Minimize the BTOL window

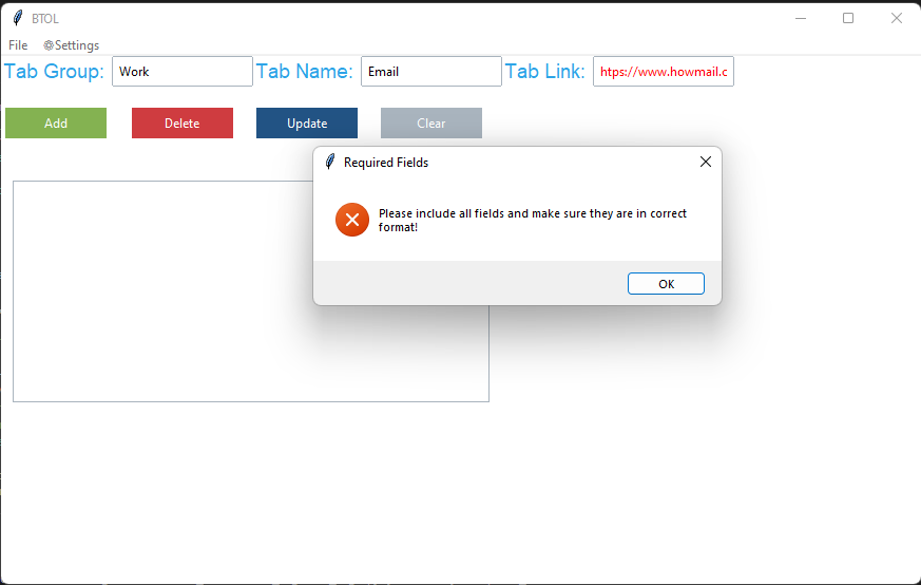pyautogui.click(x=800, y=17)
